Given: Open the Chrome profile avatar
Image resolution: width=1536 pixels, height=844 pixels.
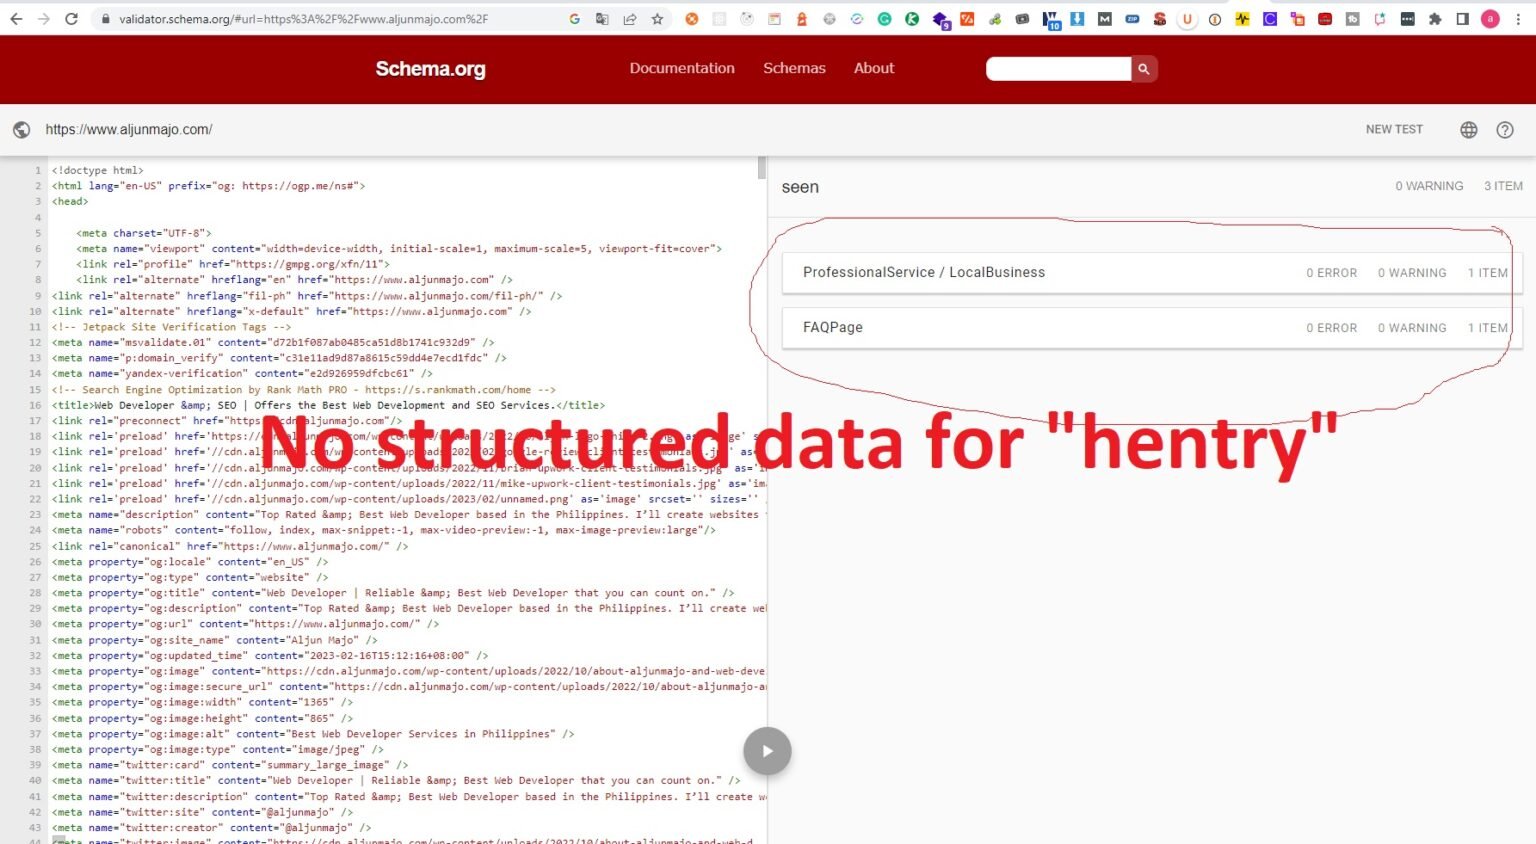Looking at the screenshot, I should coord(1490,18).
